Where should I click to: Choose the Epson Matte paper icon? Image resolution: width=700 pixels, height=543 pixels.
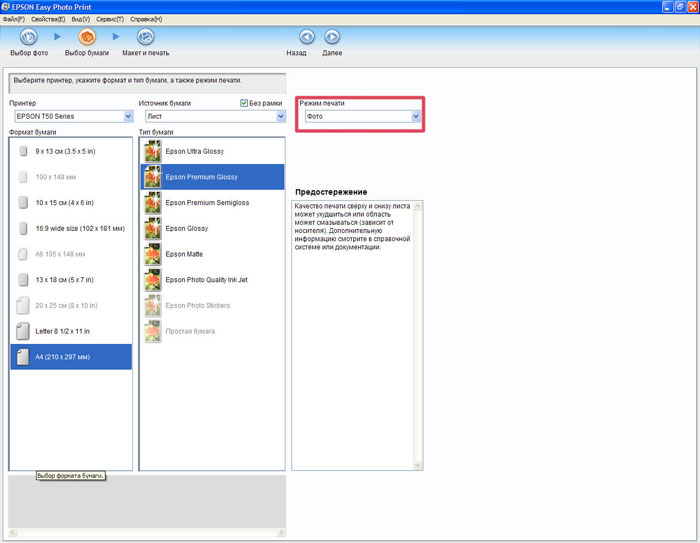click(153, 254)
